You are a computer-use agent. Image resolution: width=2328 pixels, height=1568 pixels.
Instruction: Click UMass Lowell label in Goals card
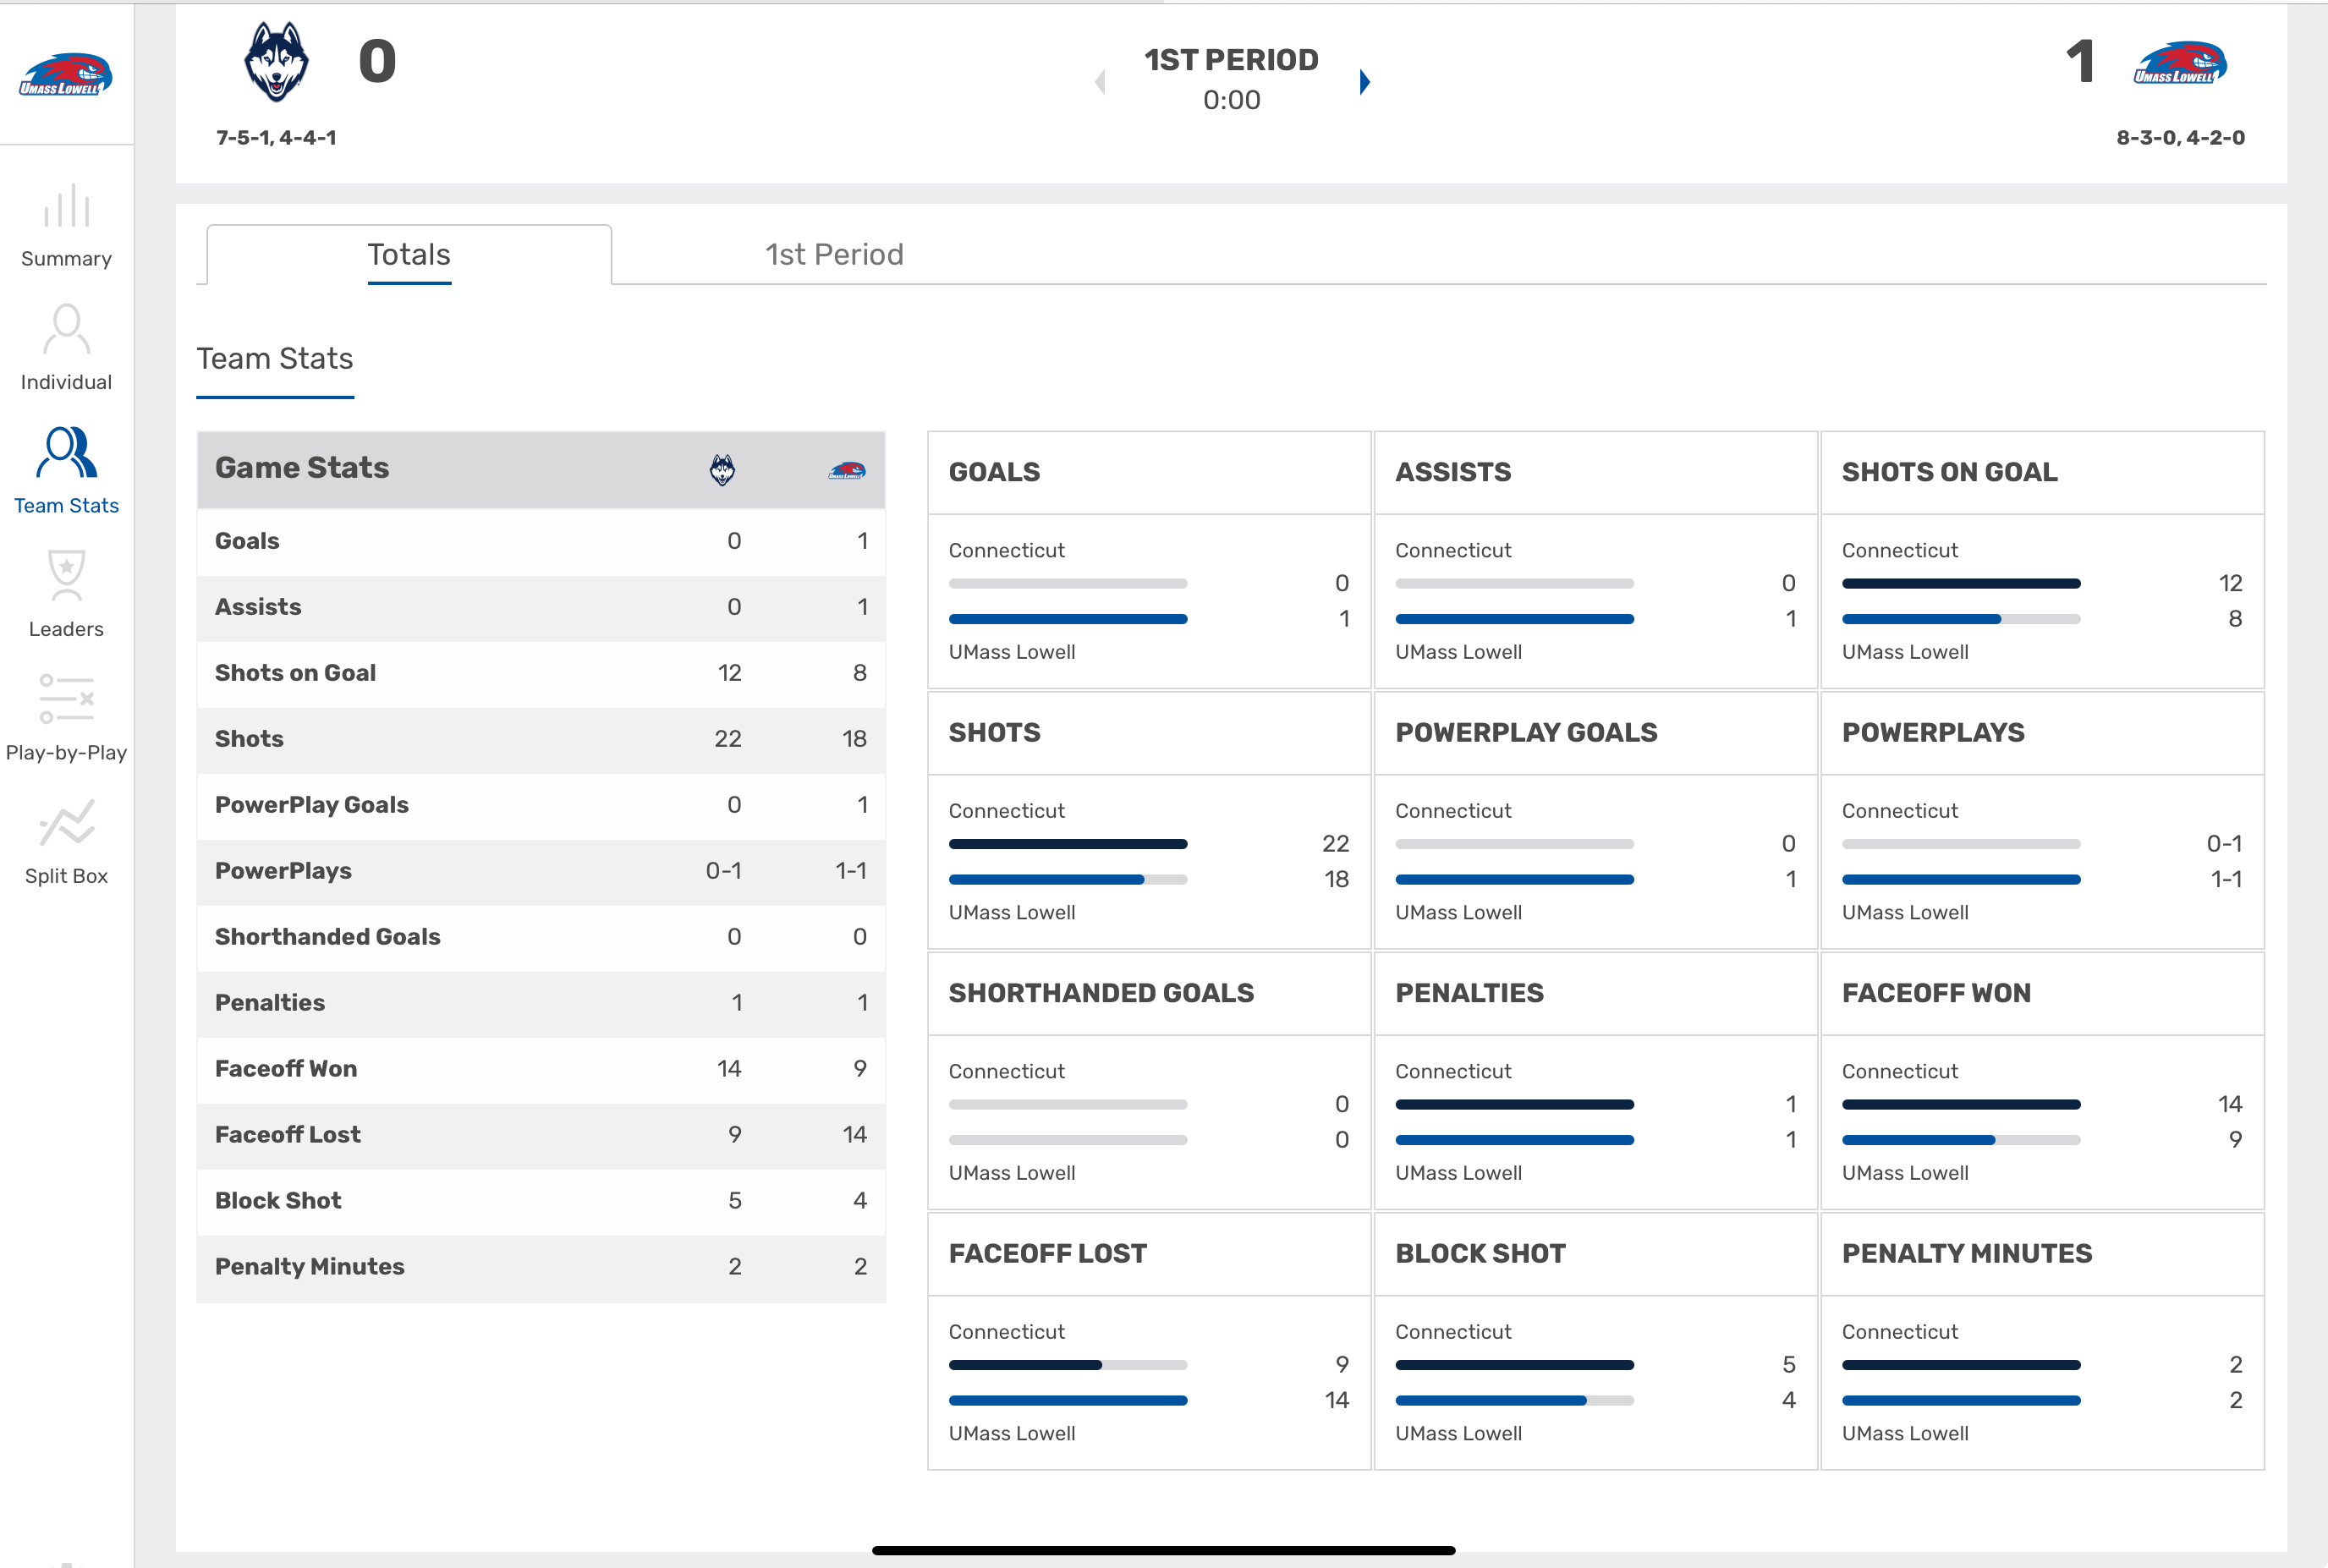[1012, 652]
